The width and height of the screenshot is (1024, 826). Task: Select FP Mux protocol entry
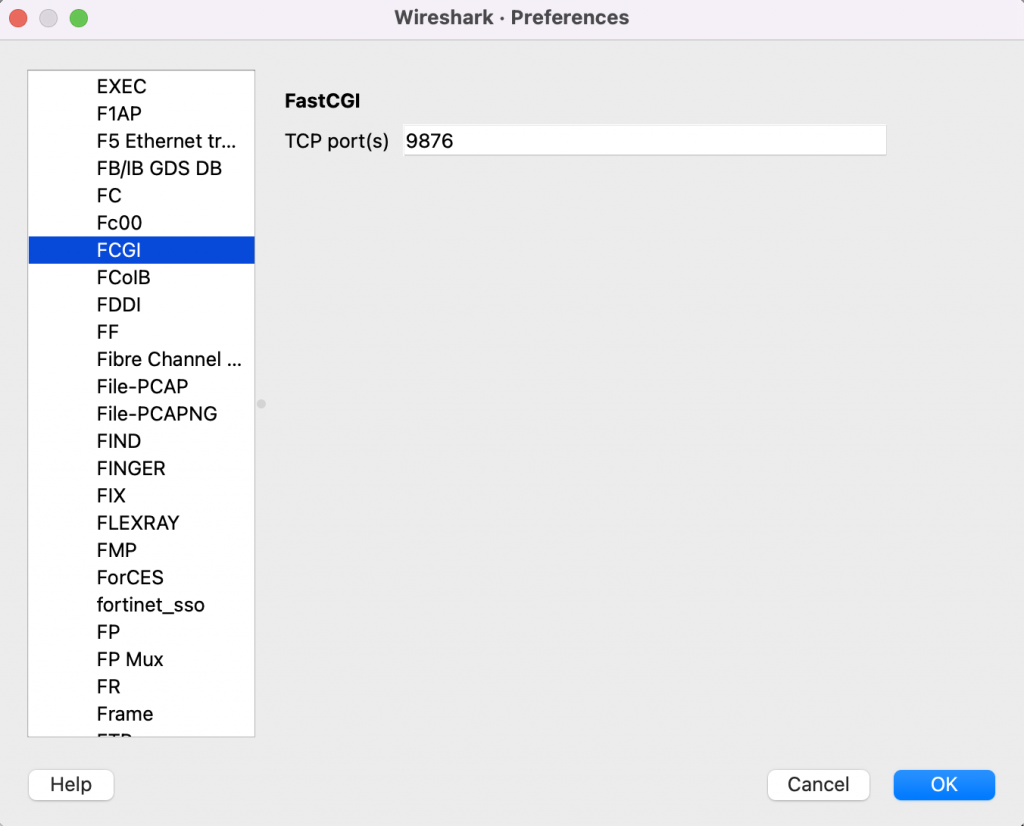tap(142, 659)
